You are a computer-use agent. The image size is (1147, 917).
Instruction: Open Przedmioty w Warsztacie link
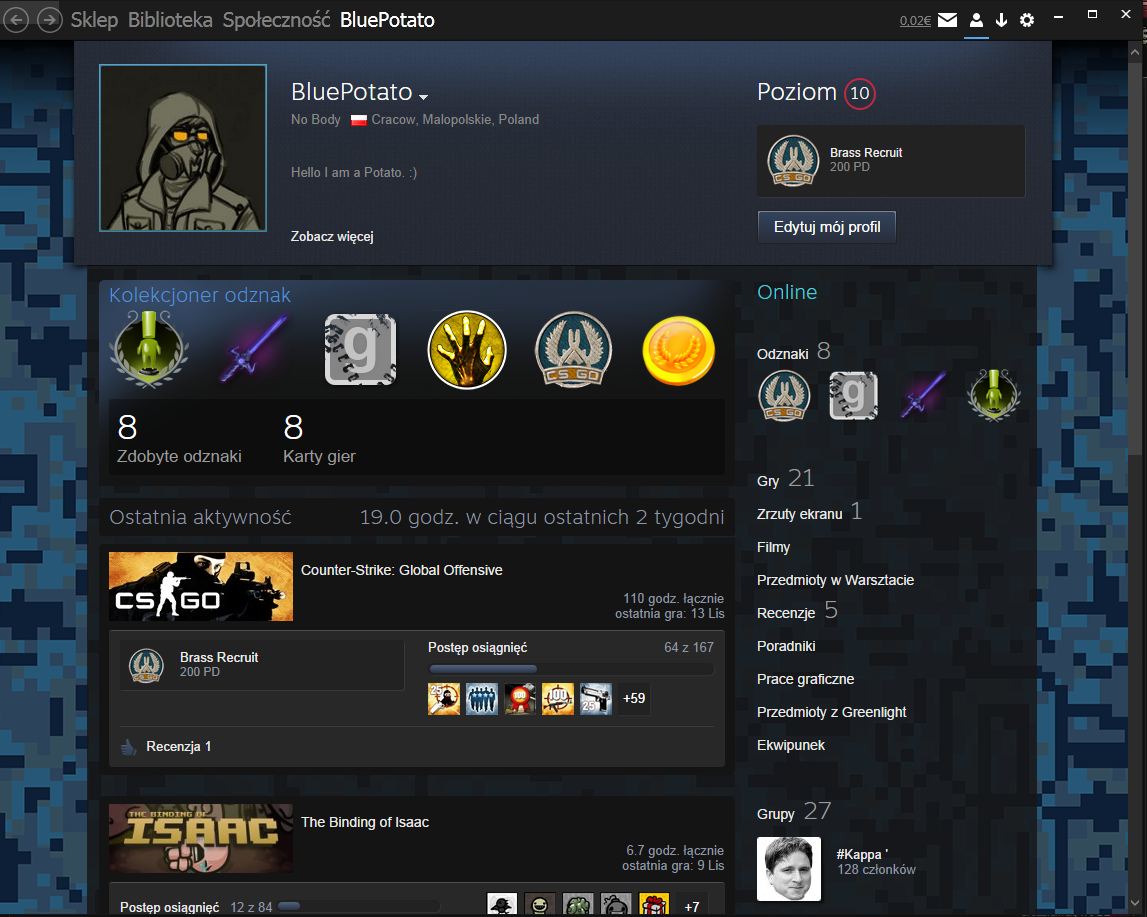(x=835, y=580)
